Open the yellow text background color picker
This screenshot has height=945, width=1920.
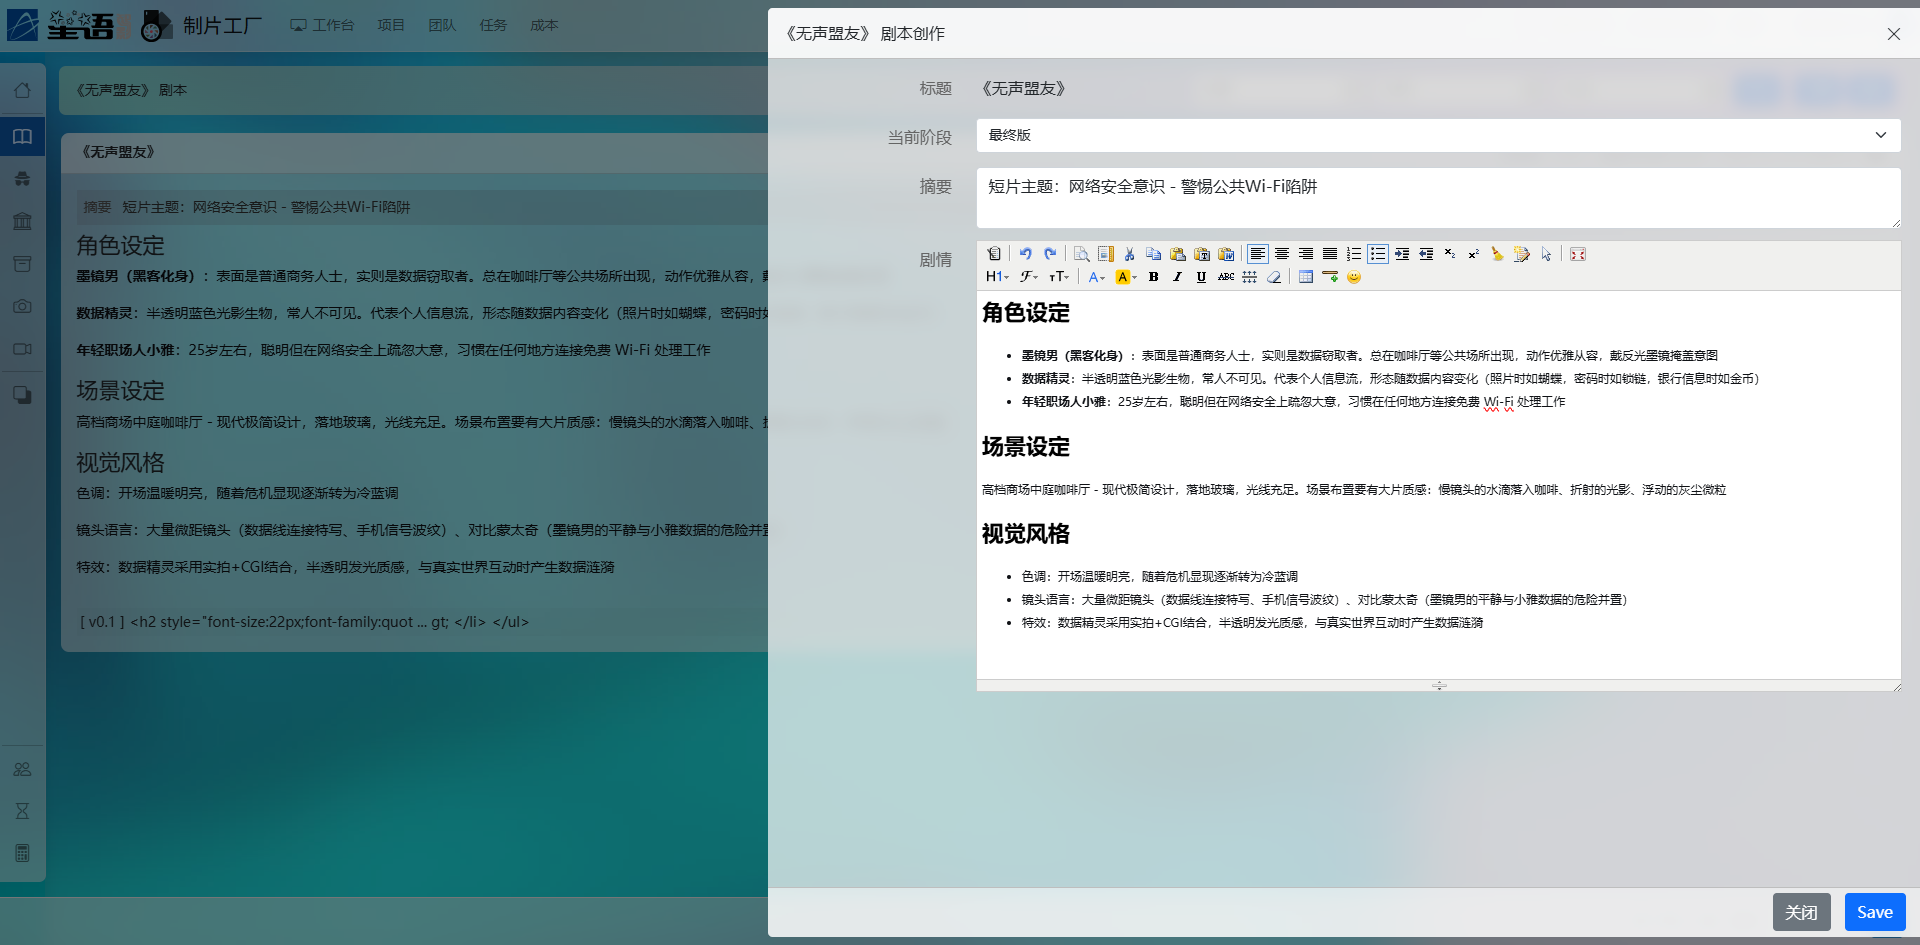[1126, 277]
